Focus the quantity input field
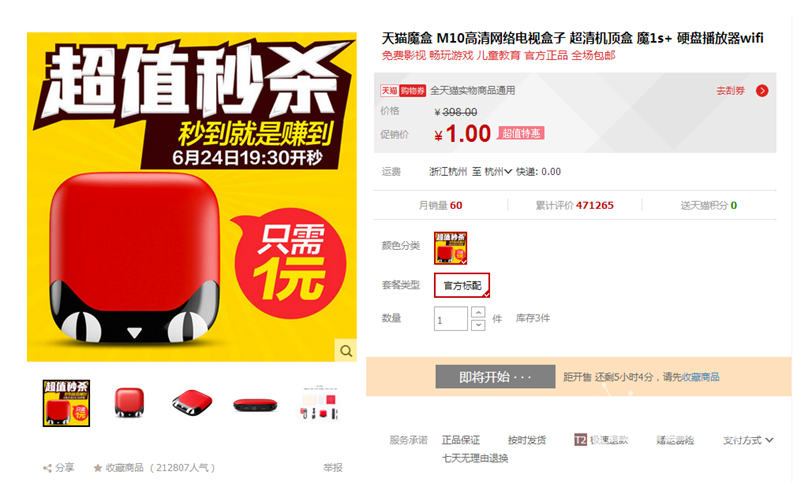 click(451, 319)
